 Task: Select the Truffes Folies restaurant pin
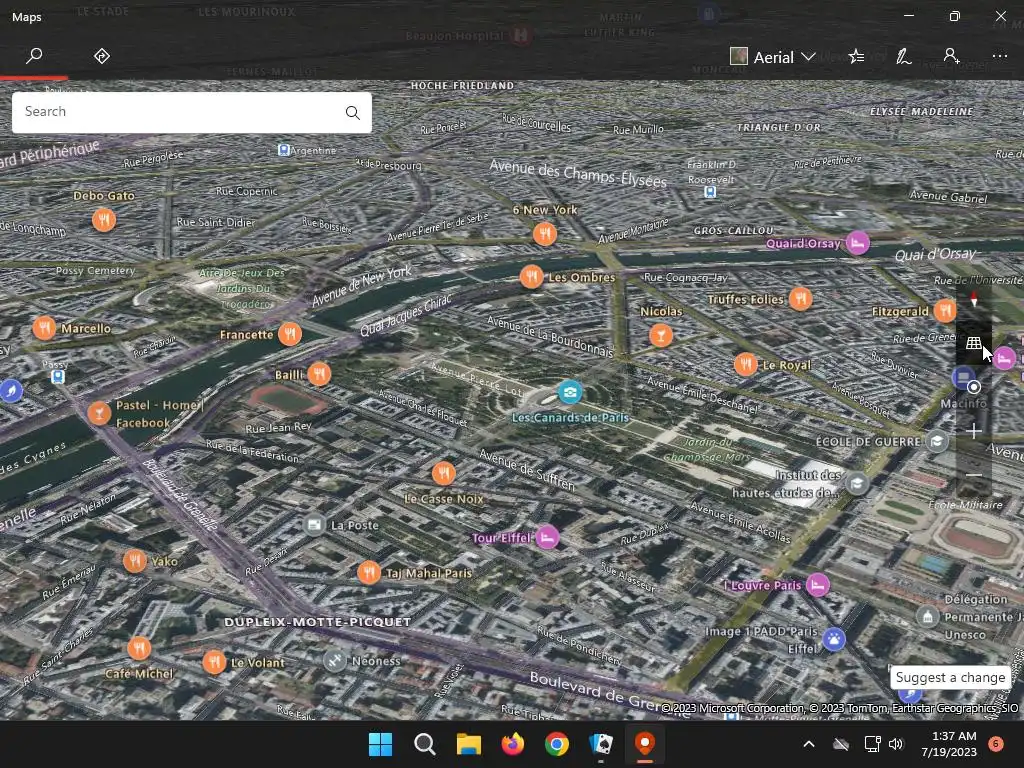800,298
